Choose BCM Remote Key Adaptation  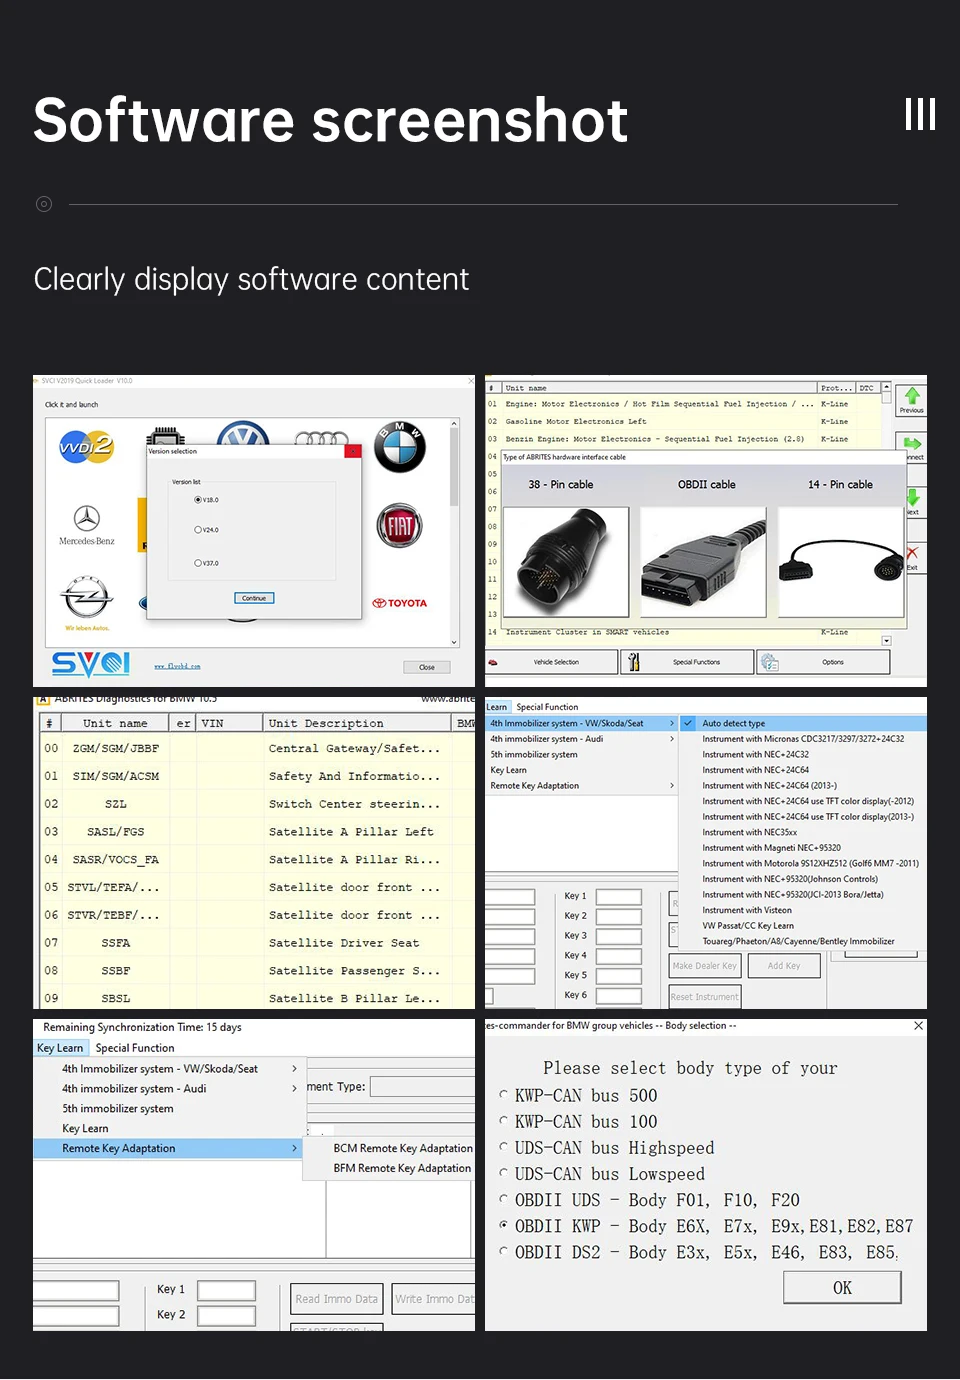pos(403,1148)
